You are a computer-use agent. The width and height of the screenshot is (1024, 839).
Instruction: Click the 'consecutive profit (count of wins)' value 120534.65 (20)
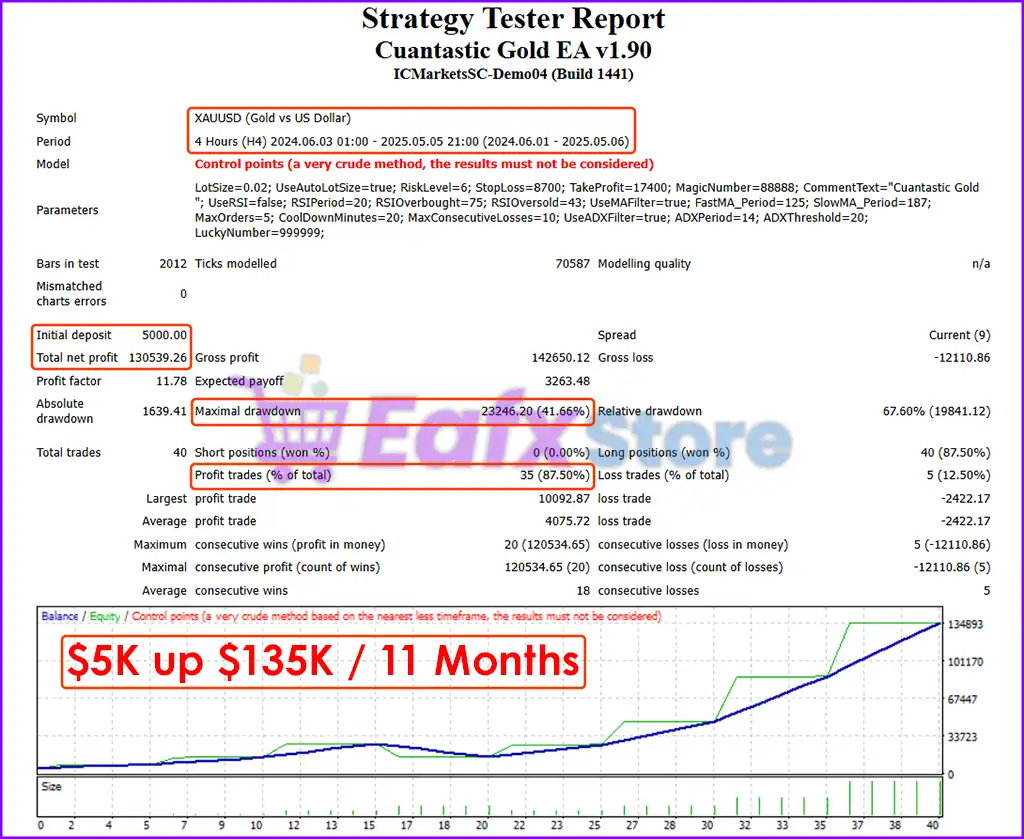point(547,567)
